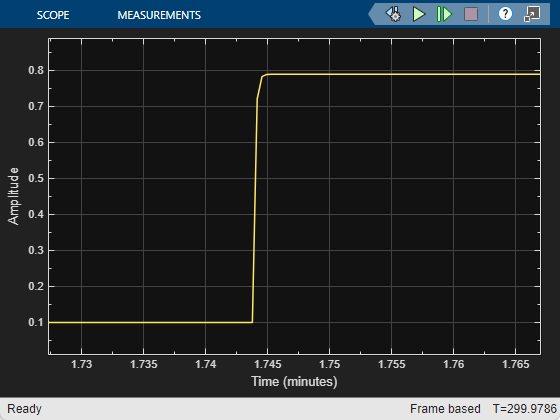Click the flat 0.1 portion of yellow trace
The width and height of the screenshot is (560, 420).
(x=150, y=322)
